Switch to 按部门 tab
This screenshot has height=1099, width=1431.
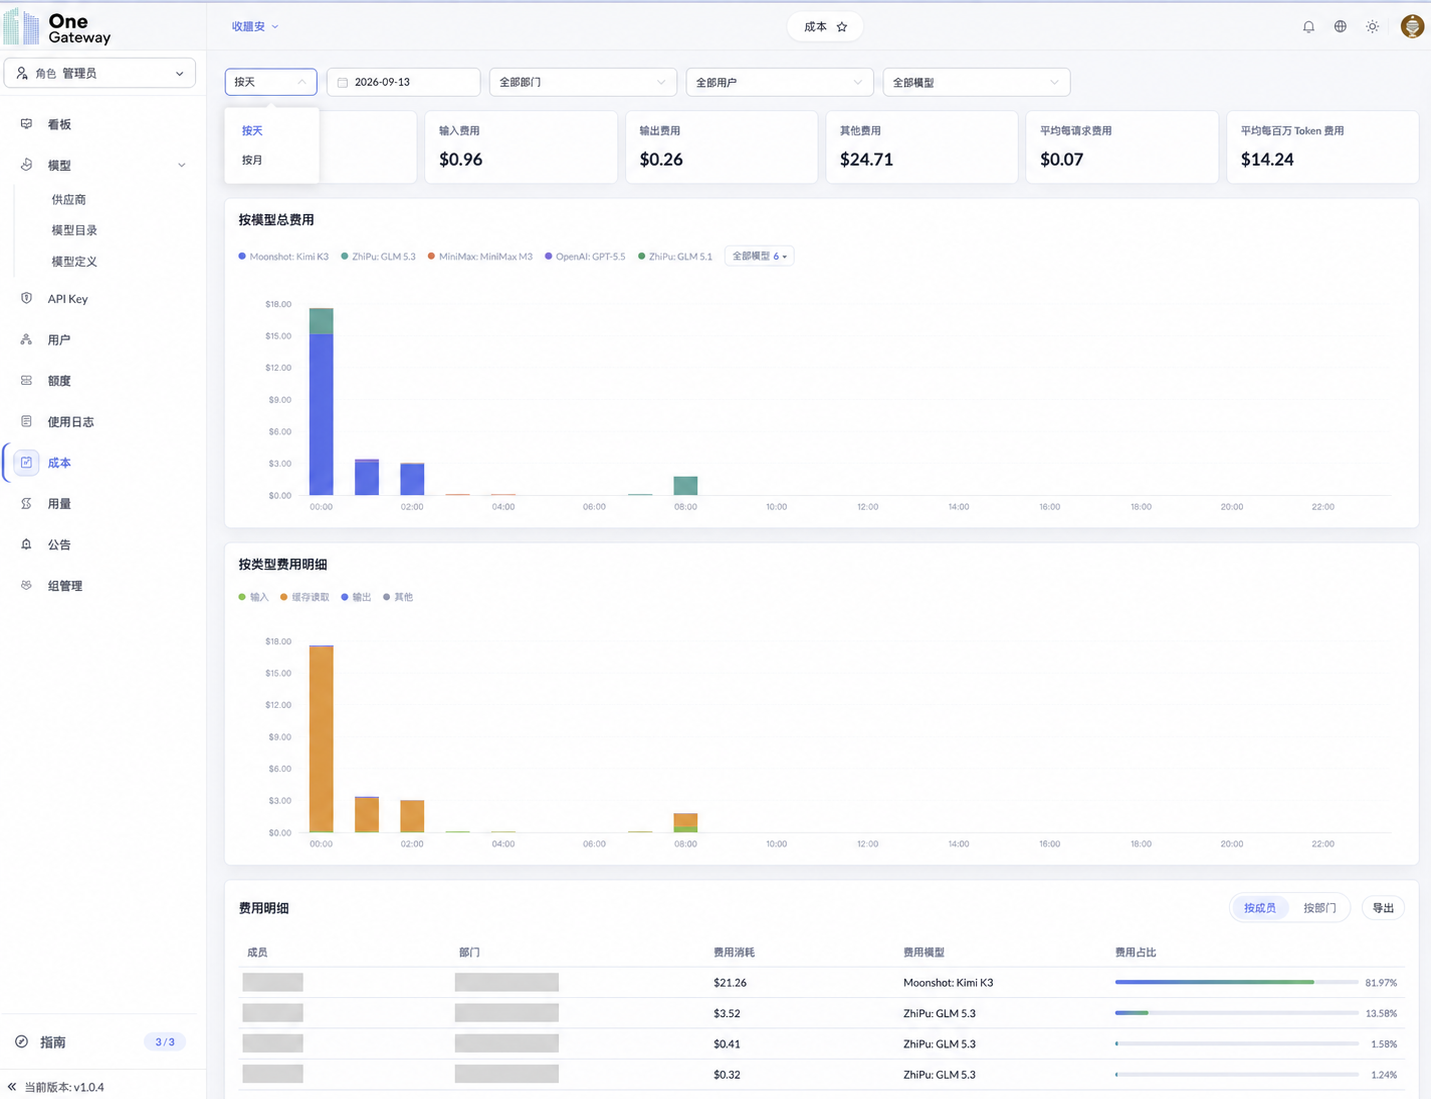point(1319,908)
